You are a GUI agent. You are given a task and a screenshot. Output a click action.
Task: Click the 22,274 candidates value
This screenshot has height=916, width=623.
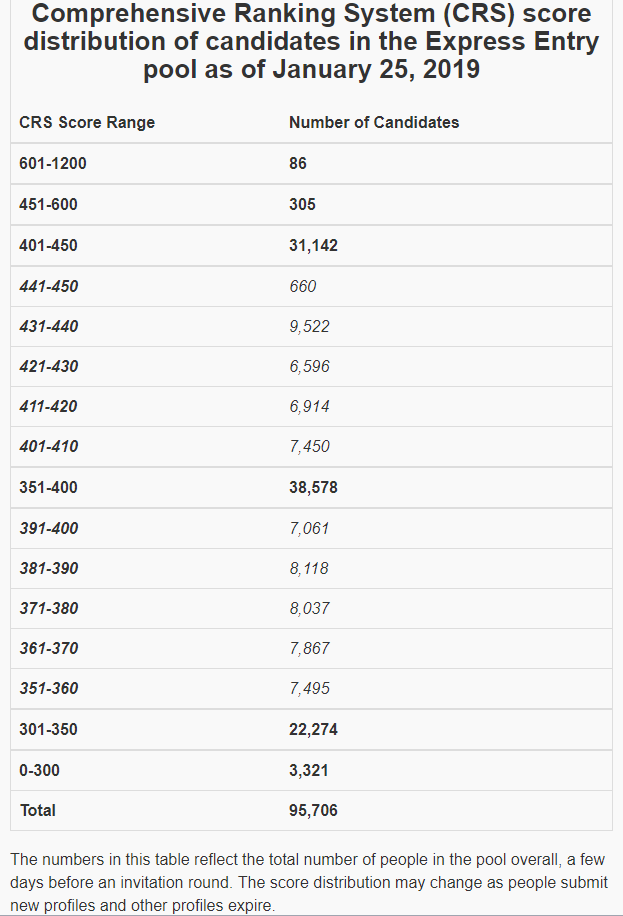click(x=313, y=729)
